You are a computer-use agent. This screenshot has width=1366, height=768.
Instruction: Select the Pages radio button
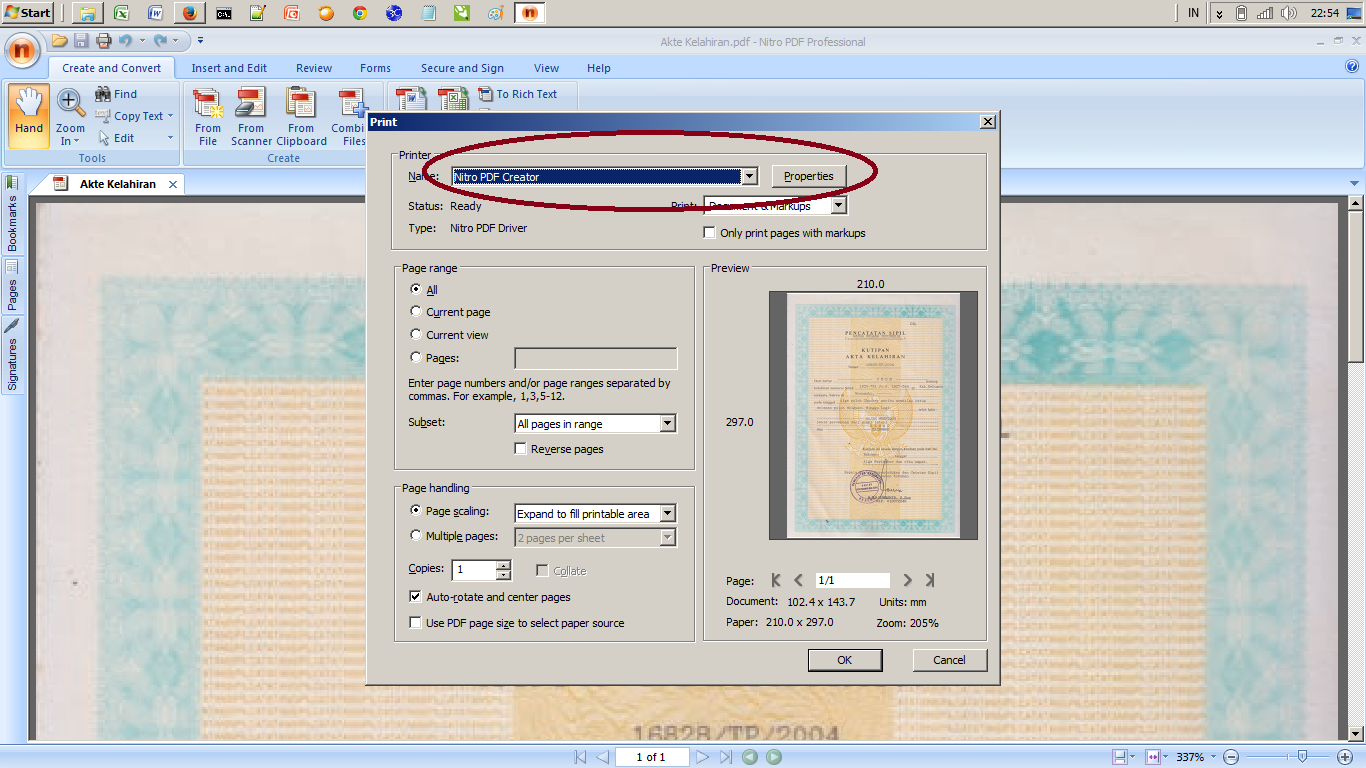pos(416,358)
